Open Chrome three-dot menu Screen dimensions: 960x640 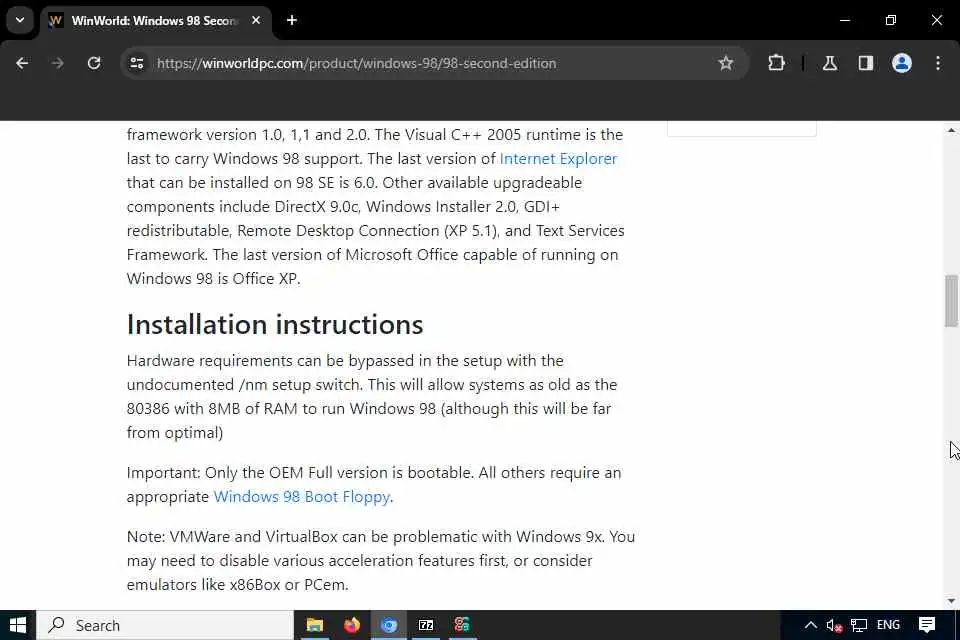(938, 63)
